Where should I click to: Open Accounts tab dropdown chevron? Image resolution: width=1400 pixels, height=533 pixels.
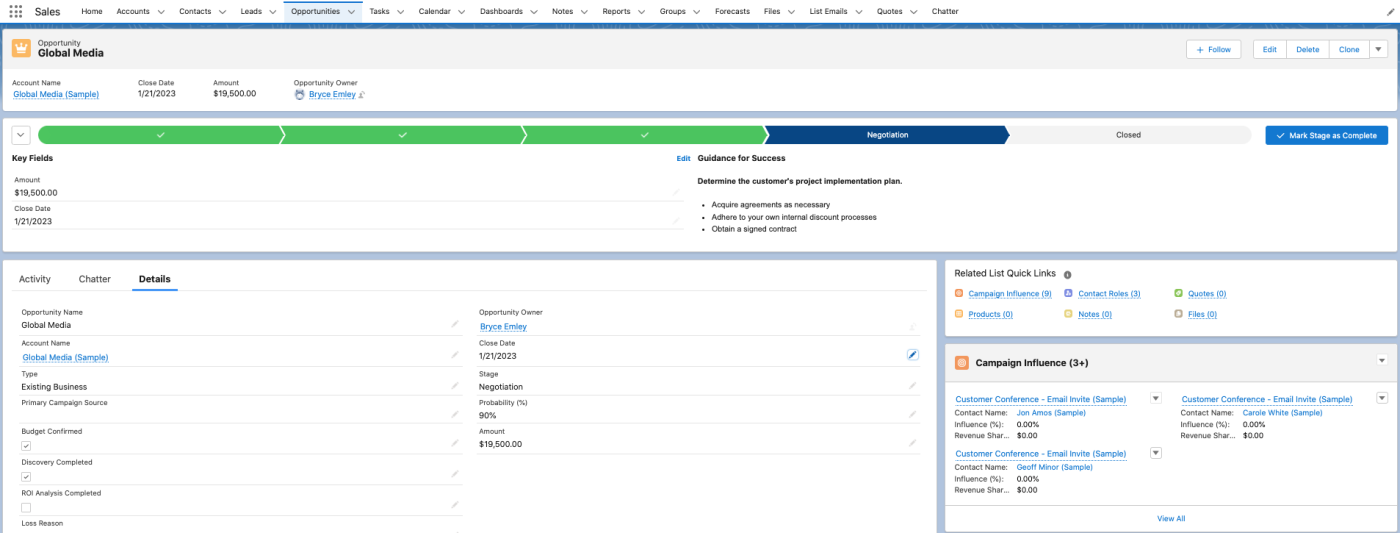coord(161,12)
